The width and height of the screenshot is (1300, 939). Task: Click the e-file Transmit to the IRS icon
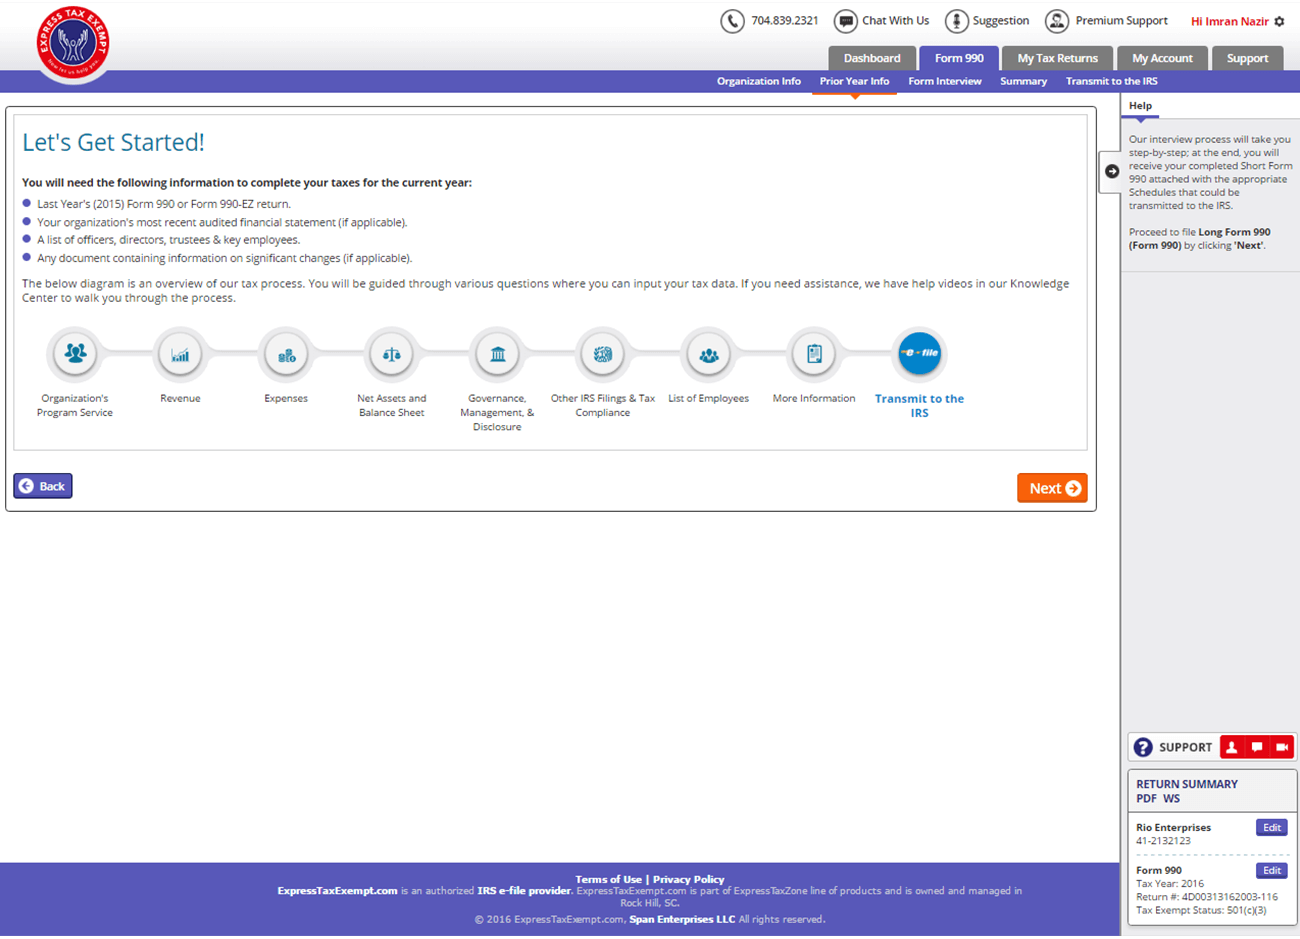tap(919, 353)
